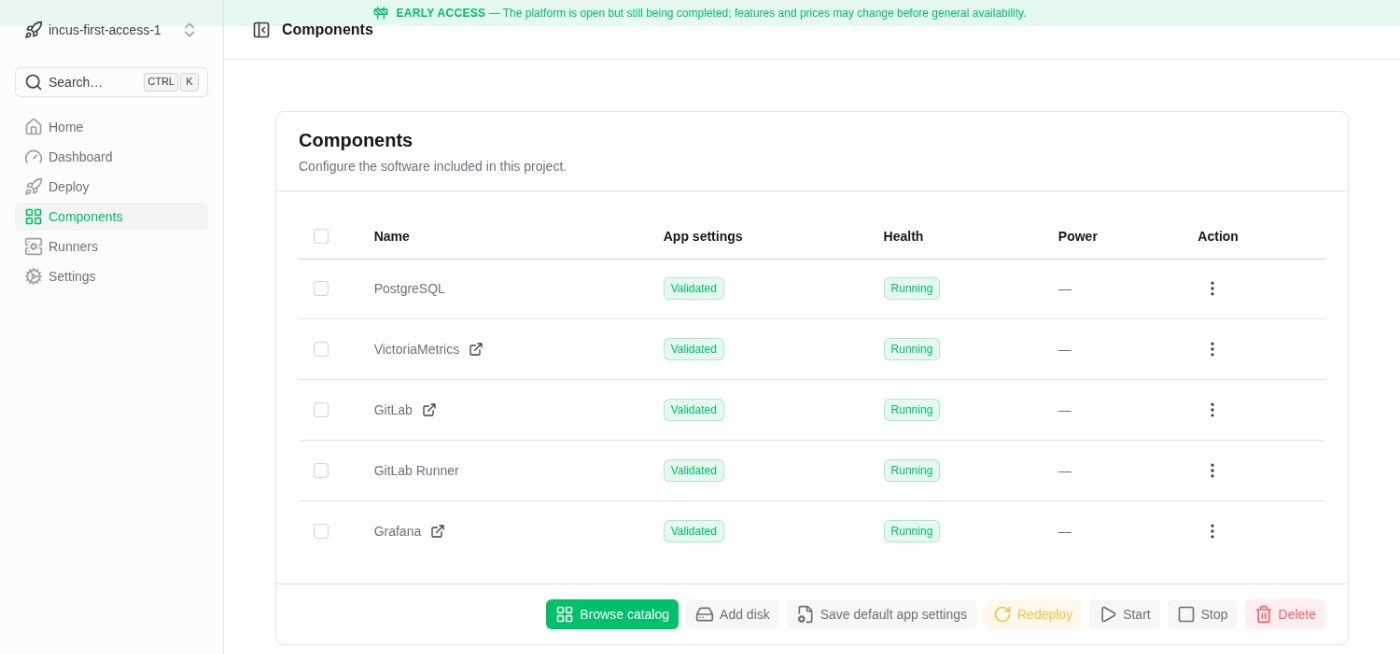
Task: Click the Dashboard gauge icon
Action: point(33,157)
